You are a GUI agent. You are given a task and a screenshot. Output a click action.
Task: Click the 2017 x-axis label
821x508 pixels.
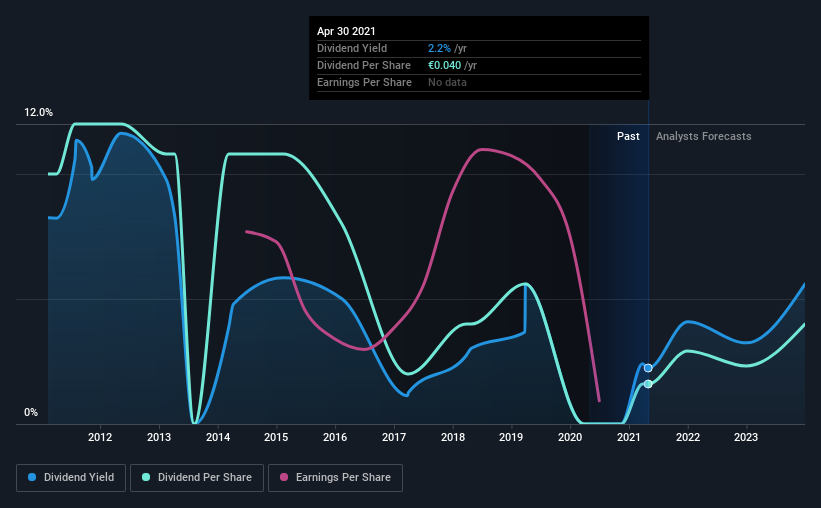click(x=394, y=437)
